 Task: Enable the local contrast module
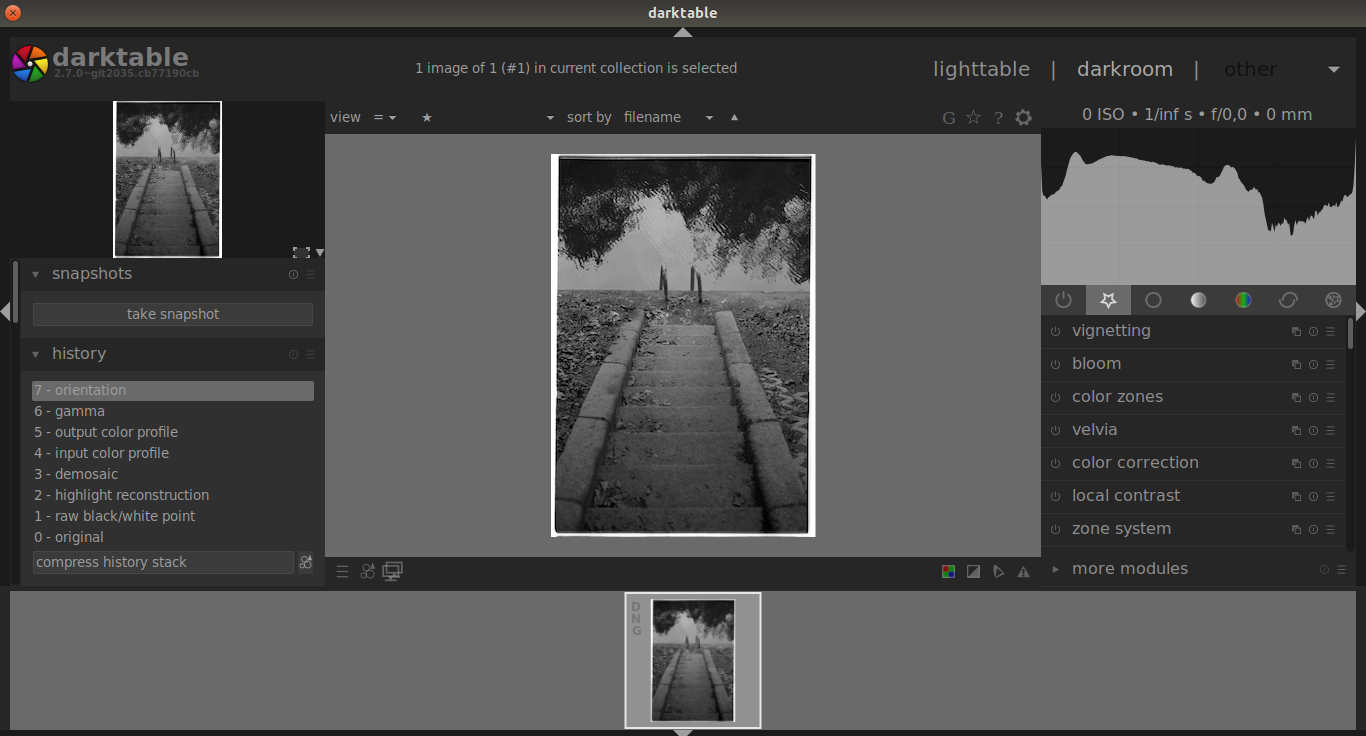(1055, 497)
